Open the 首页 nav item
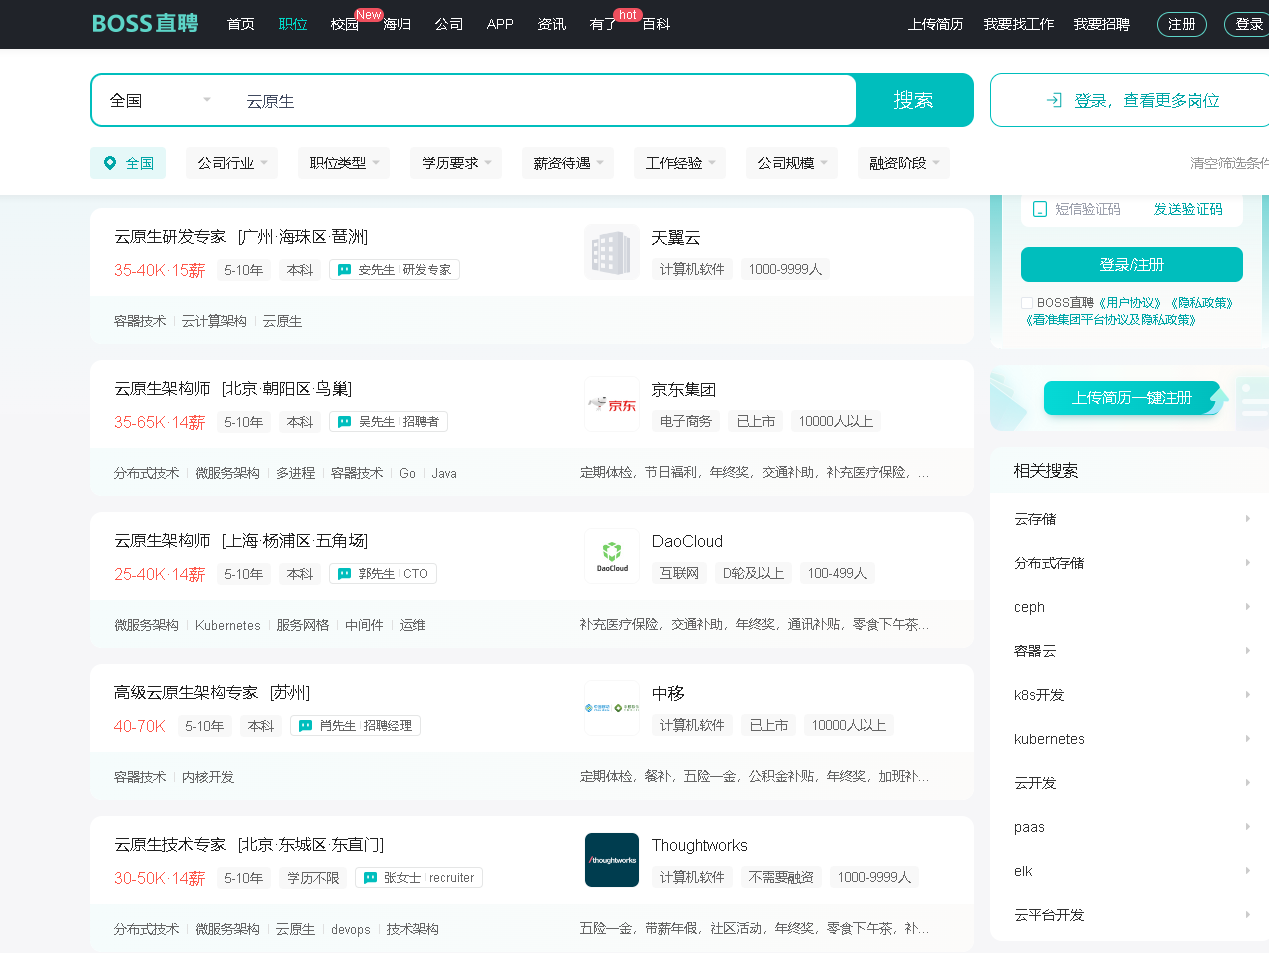Screen dimensions: 1269x953 pos(241,24)
